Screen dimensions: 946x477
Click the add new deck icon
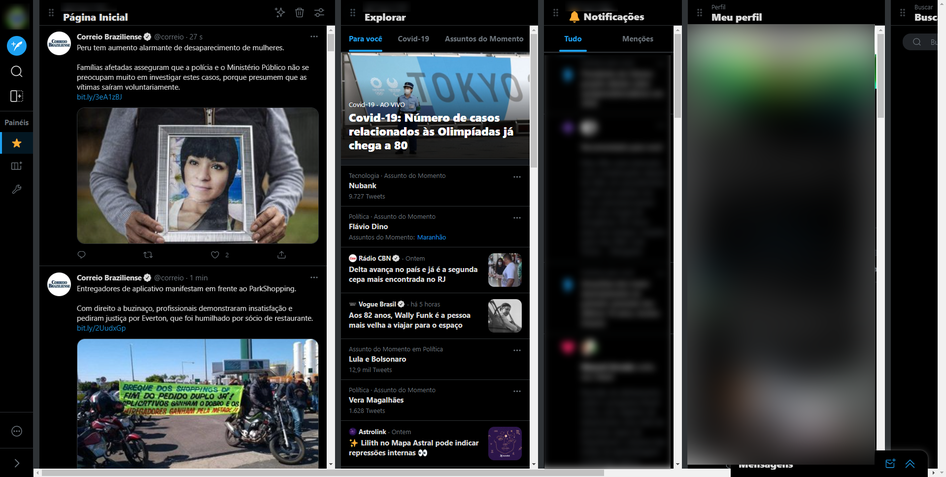17,166
